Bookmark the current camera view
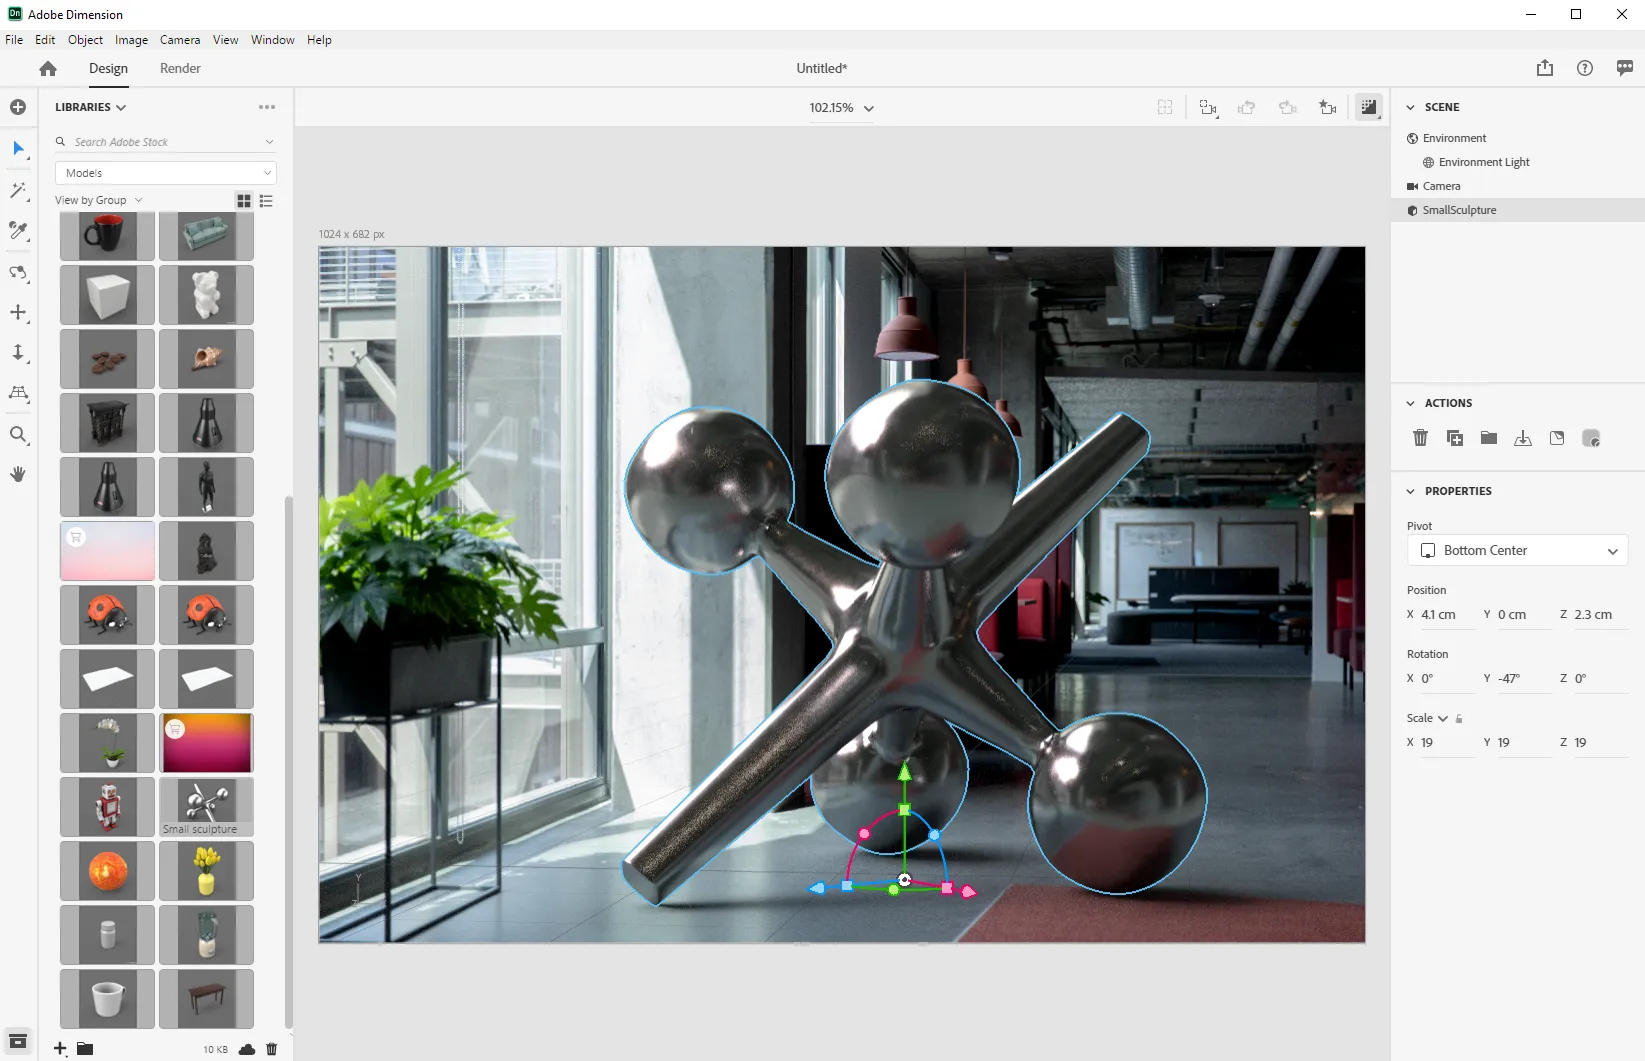This screenshot has width=1645, height=1061. pos(1327,108)
